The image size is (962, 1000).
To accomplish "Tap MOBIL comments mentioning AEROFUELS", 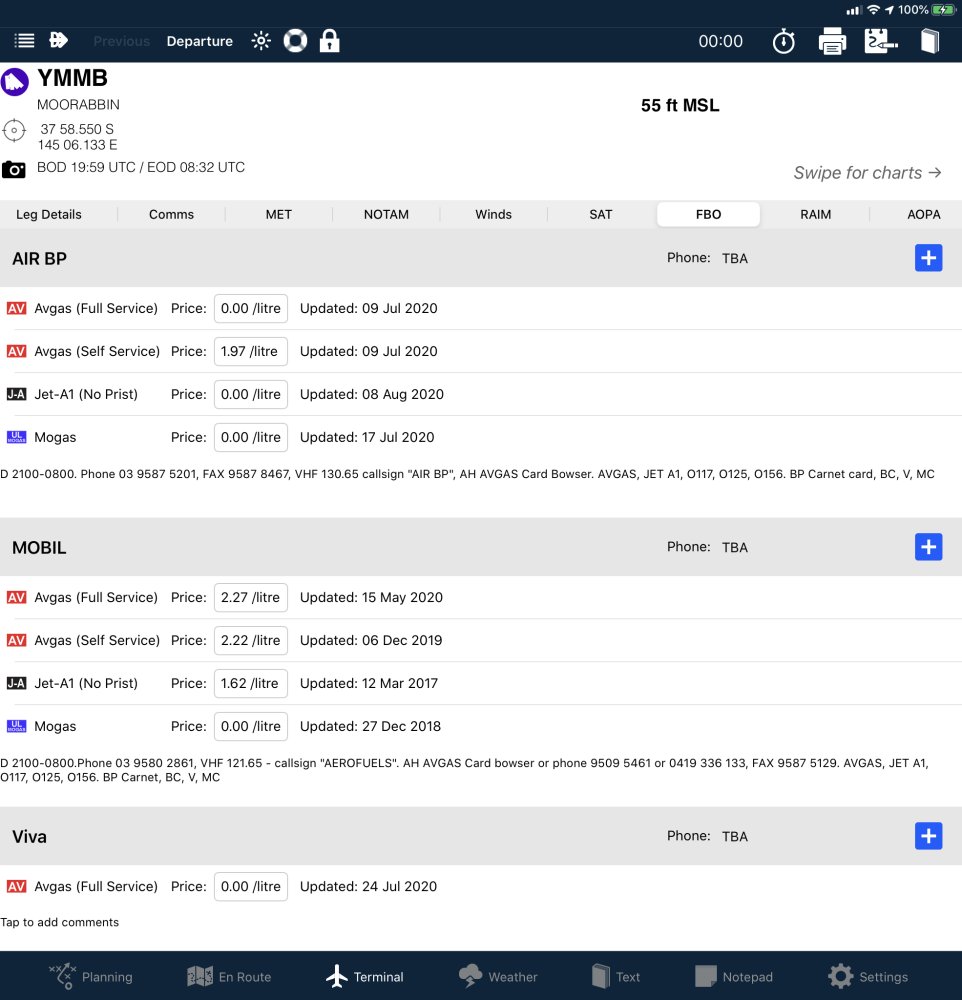I will [x=464, y=770].
